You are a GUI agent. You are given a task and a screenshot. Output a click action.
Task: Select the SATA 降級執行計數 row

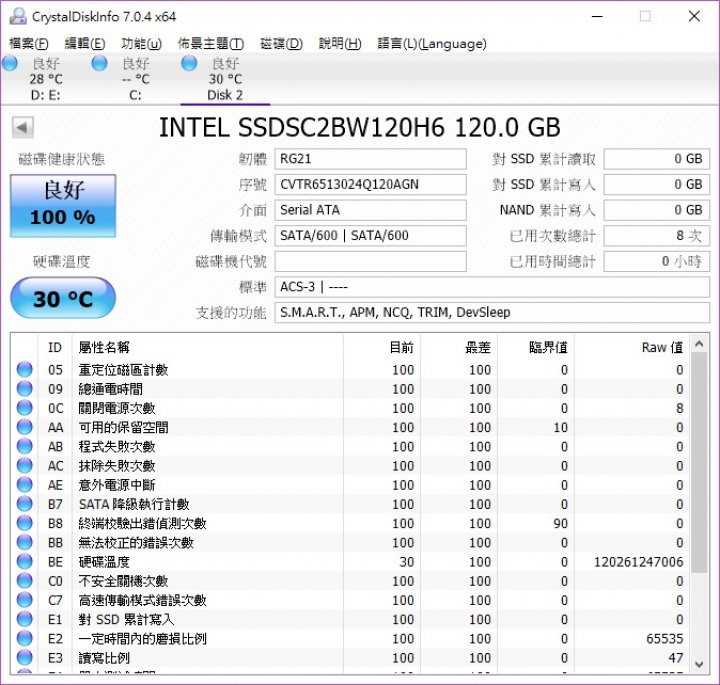pos(351,504)
